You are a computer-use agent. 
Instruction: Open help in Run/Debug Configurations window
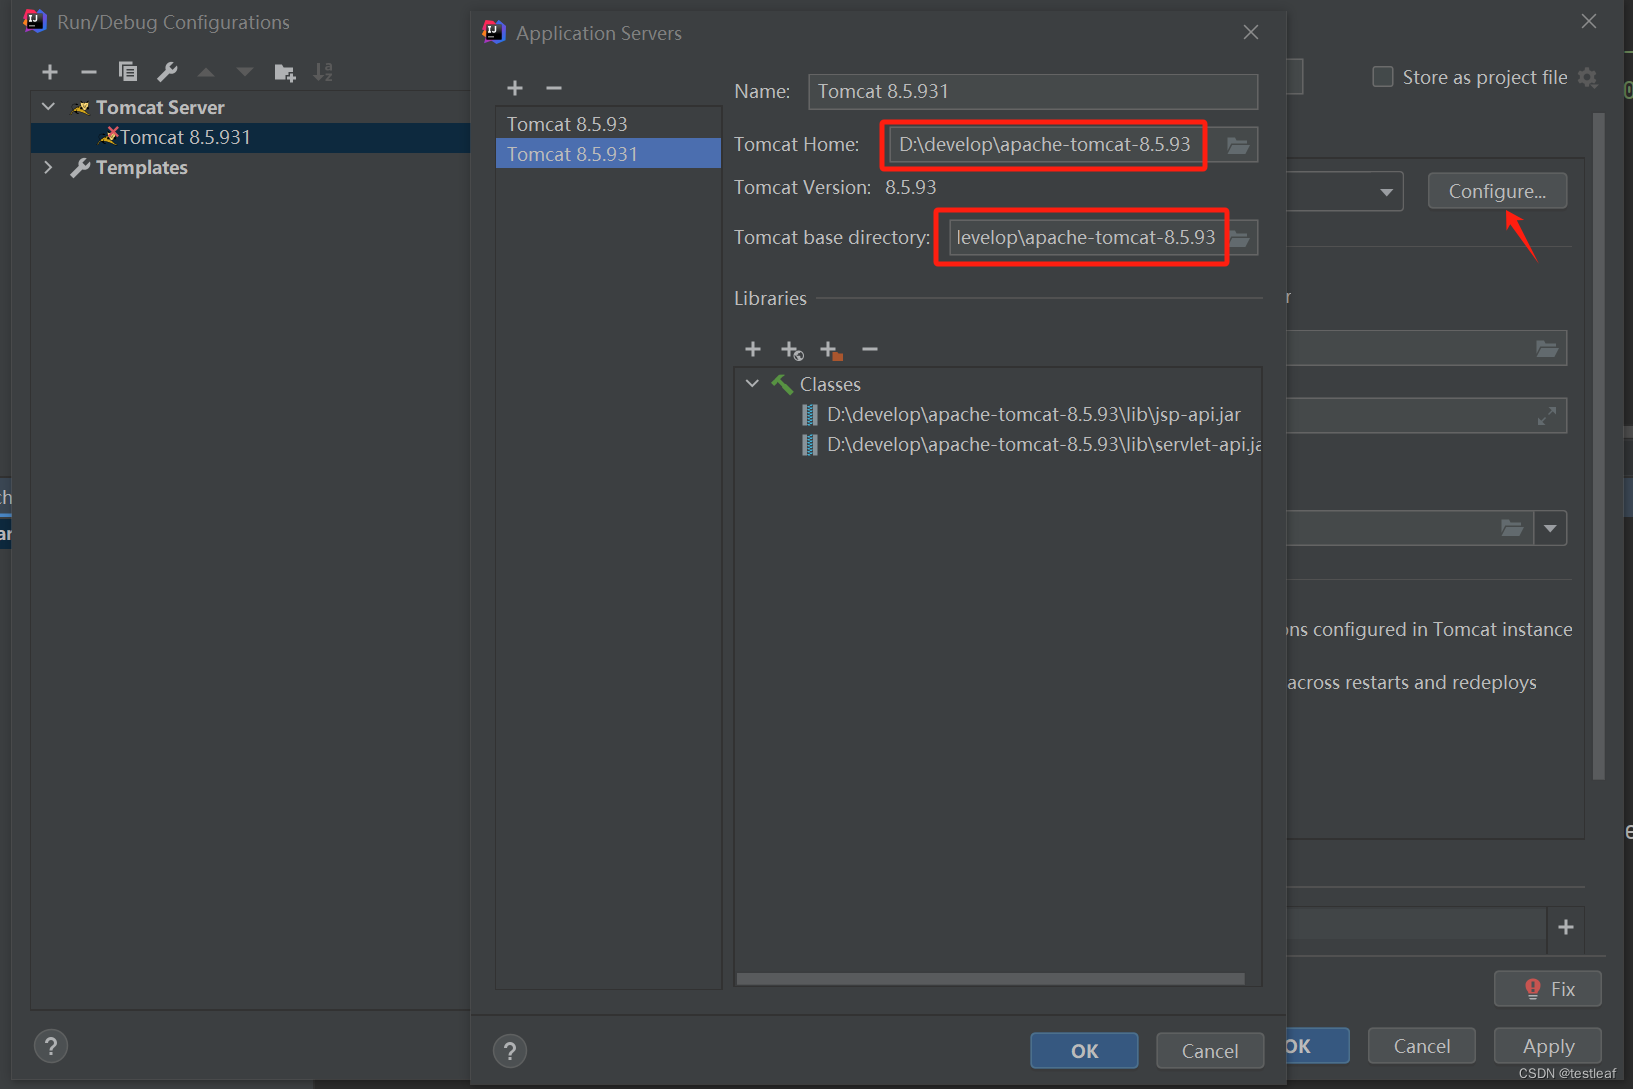pyautogui.click(x=51, y=1046)
